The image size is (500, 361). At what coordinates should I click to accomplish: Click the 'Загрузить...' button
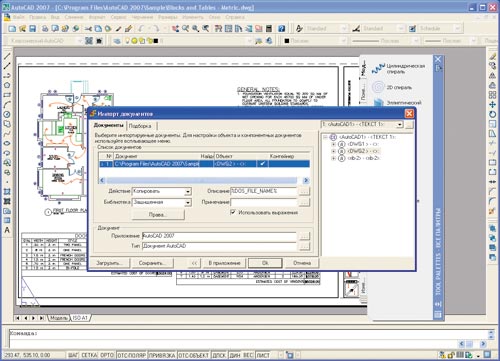tap(109, 263)
